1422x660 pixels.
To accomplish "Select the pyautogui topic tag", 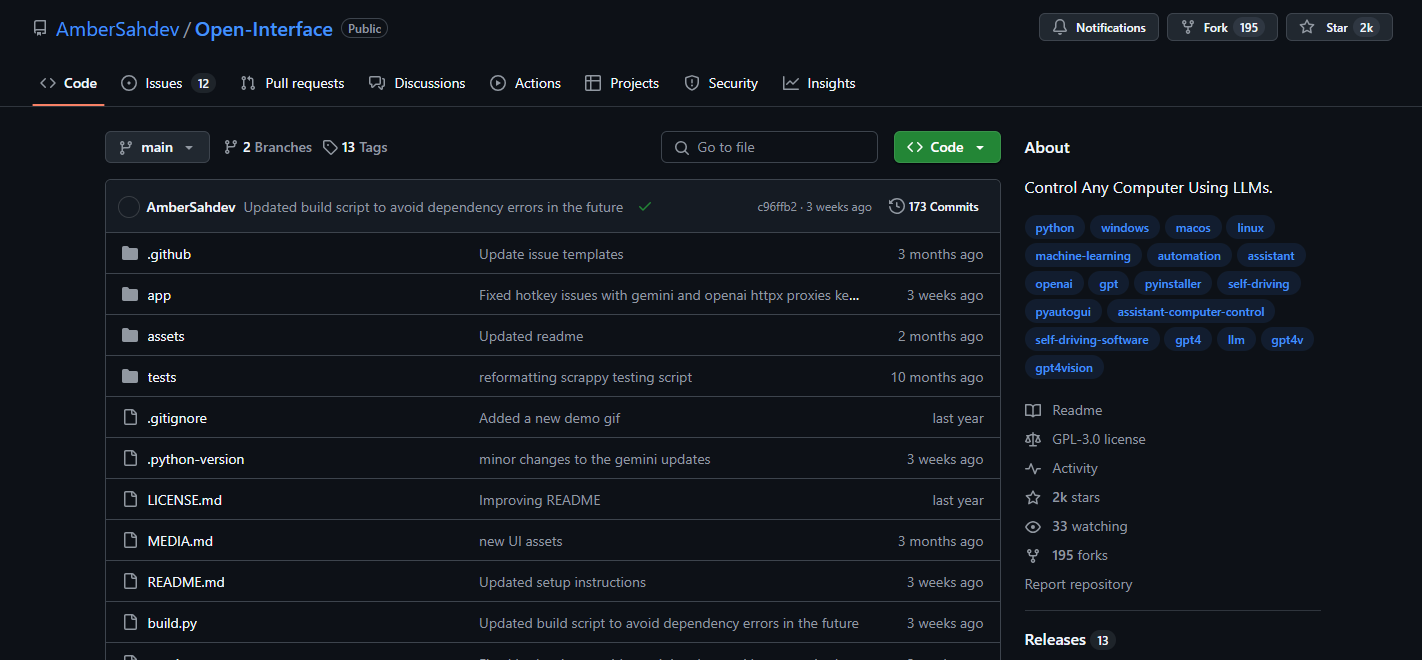I will [1063, 312].
